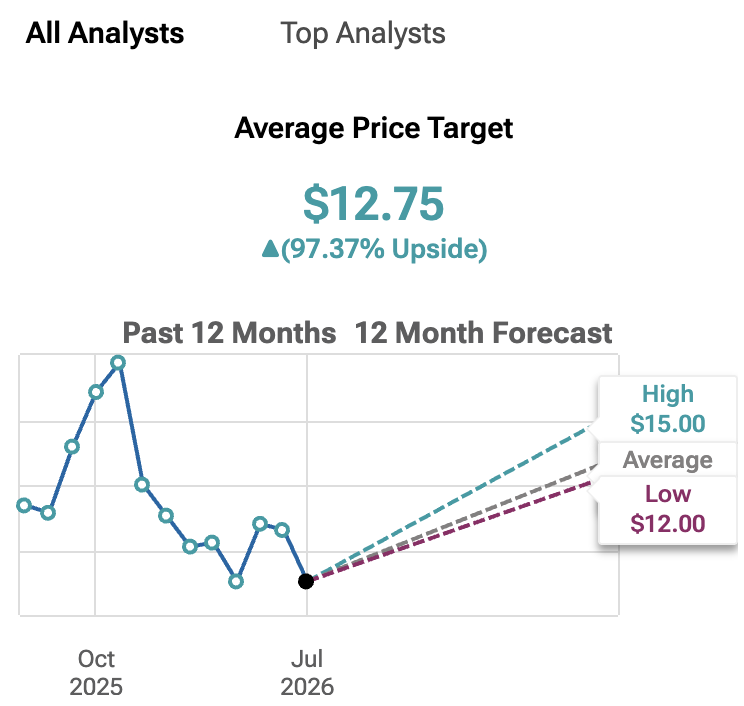Click the Past 12 Months heading

(x=229, y=333)
